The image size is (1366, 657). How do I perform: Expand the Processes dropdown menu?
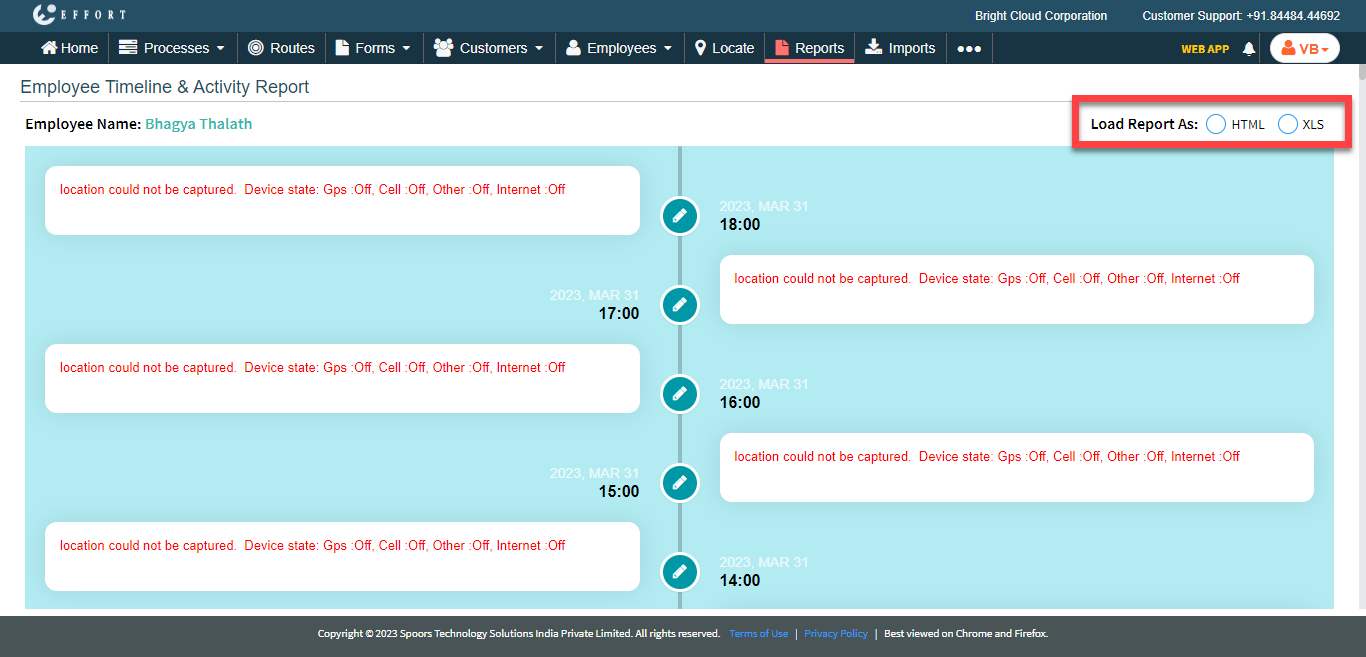click(x=172, y=48)
